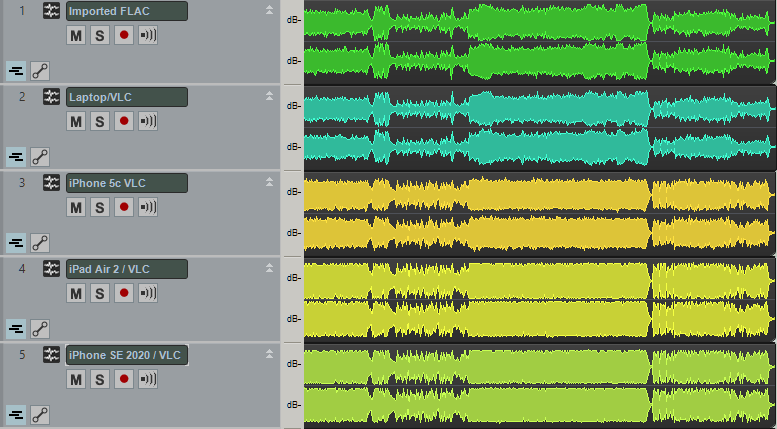Click track number 1 label
Viewport: 777px width, 429px height.
coord(22,10)
